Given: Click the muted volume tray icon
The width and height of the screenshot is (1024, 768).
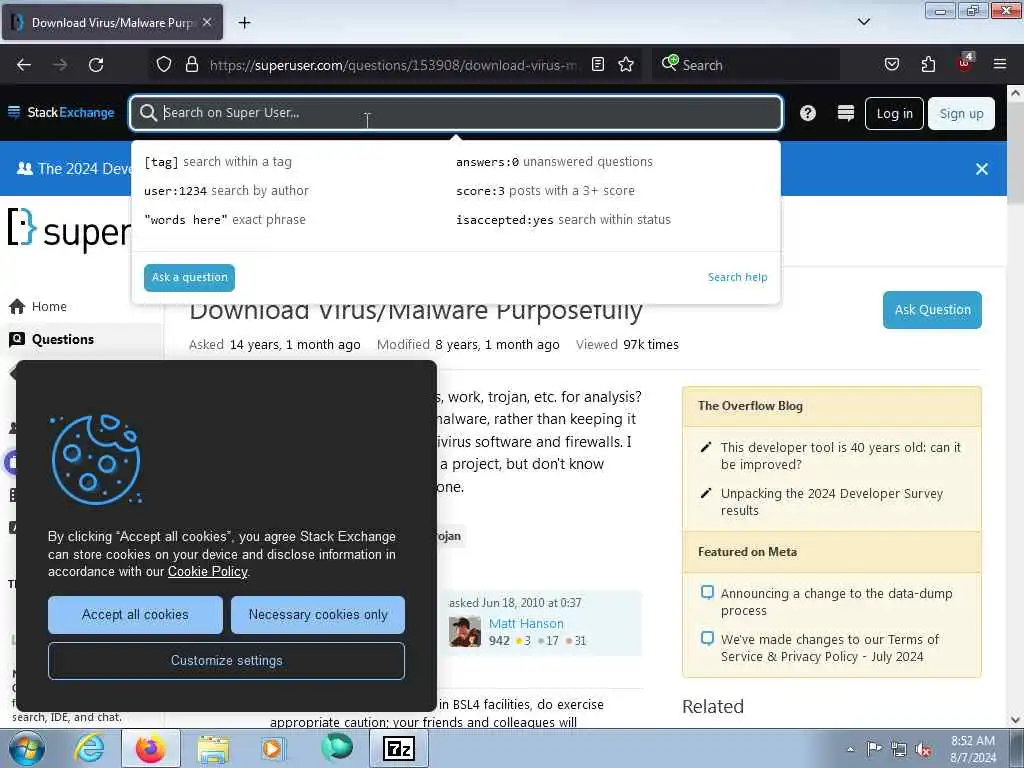Looking at the screenshot, I should pyautogui.click(x=923, y=750).
